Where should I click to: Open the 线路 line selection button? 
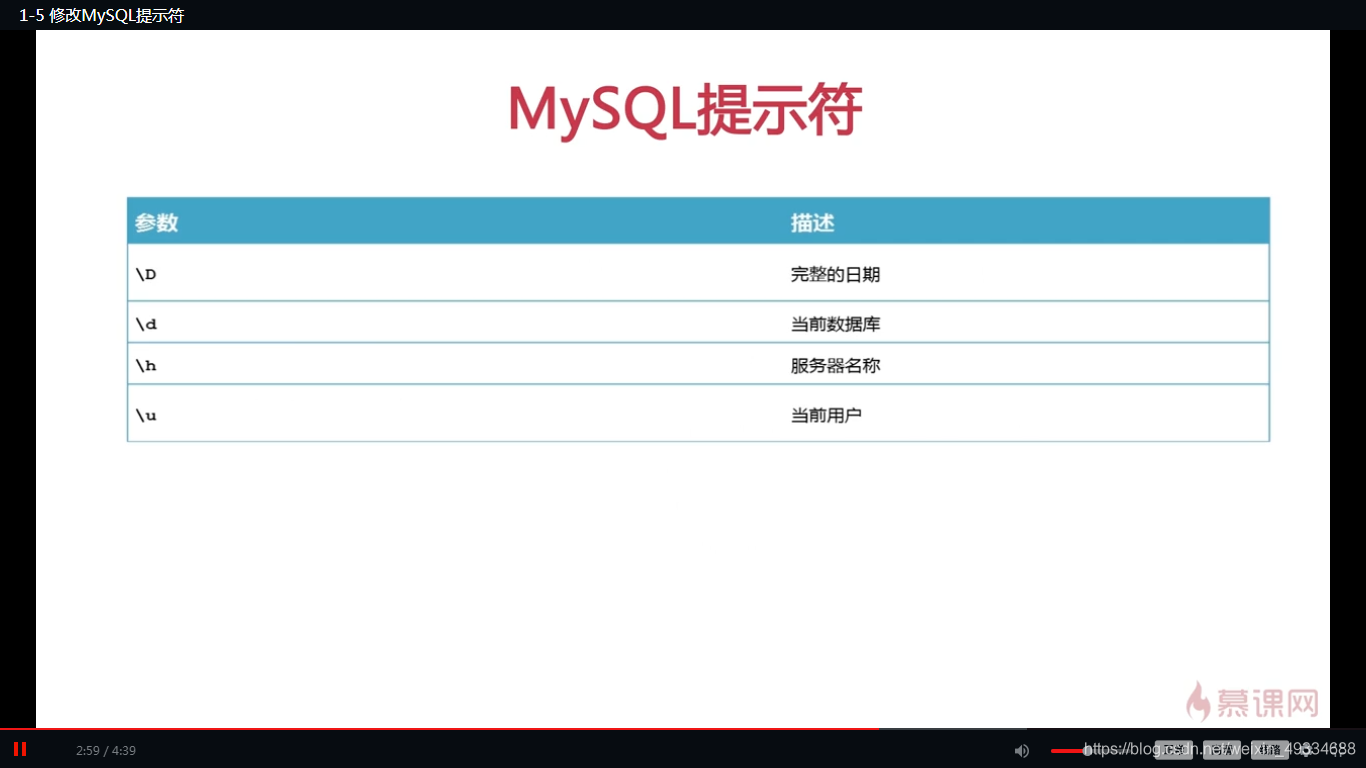coord(1270,750)
